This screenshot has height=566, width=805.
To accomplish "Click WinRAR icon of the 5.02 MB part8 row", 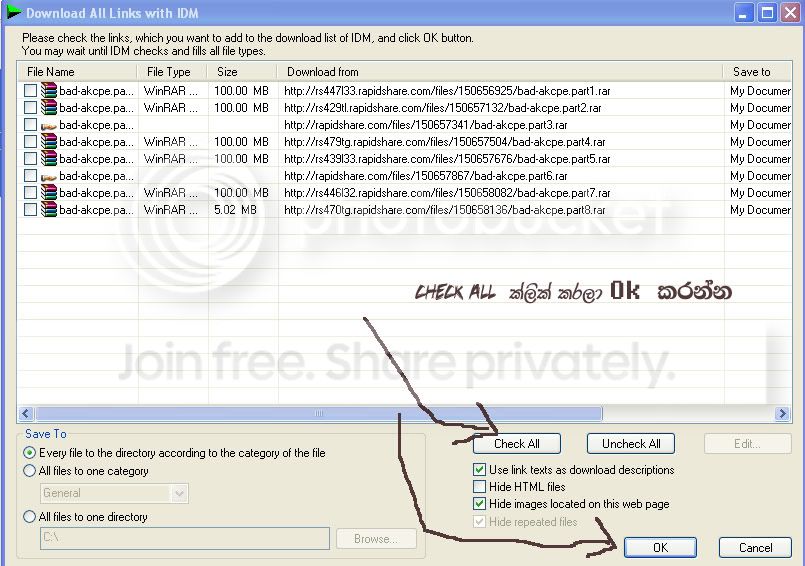I will (49, 209).
